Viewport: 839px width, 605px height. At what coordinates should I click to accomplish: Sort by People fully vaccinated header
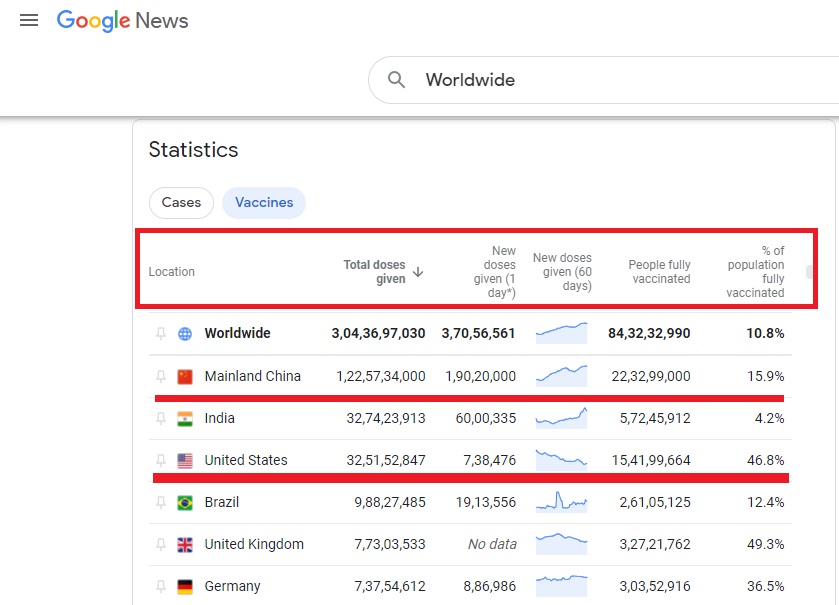click(x=659, y=272)
